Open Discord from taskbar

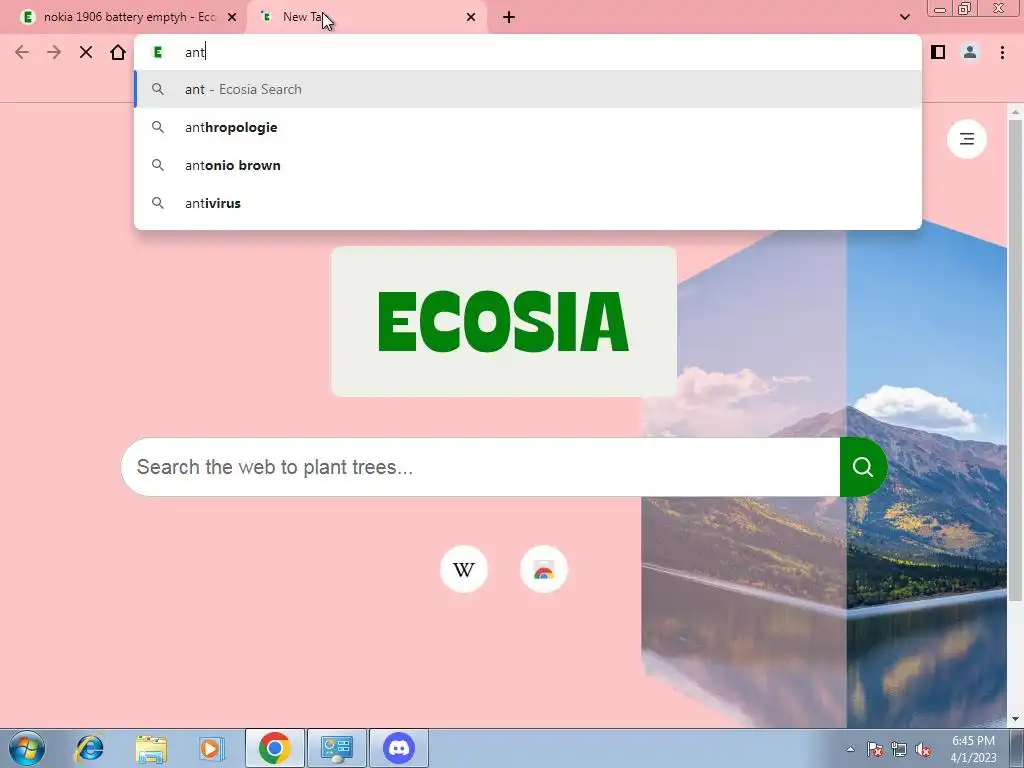(399, 748)
